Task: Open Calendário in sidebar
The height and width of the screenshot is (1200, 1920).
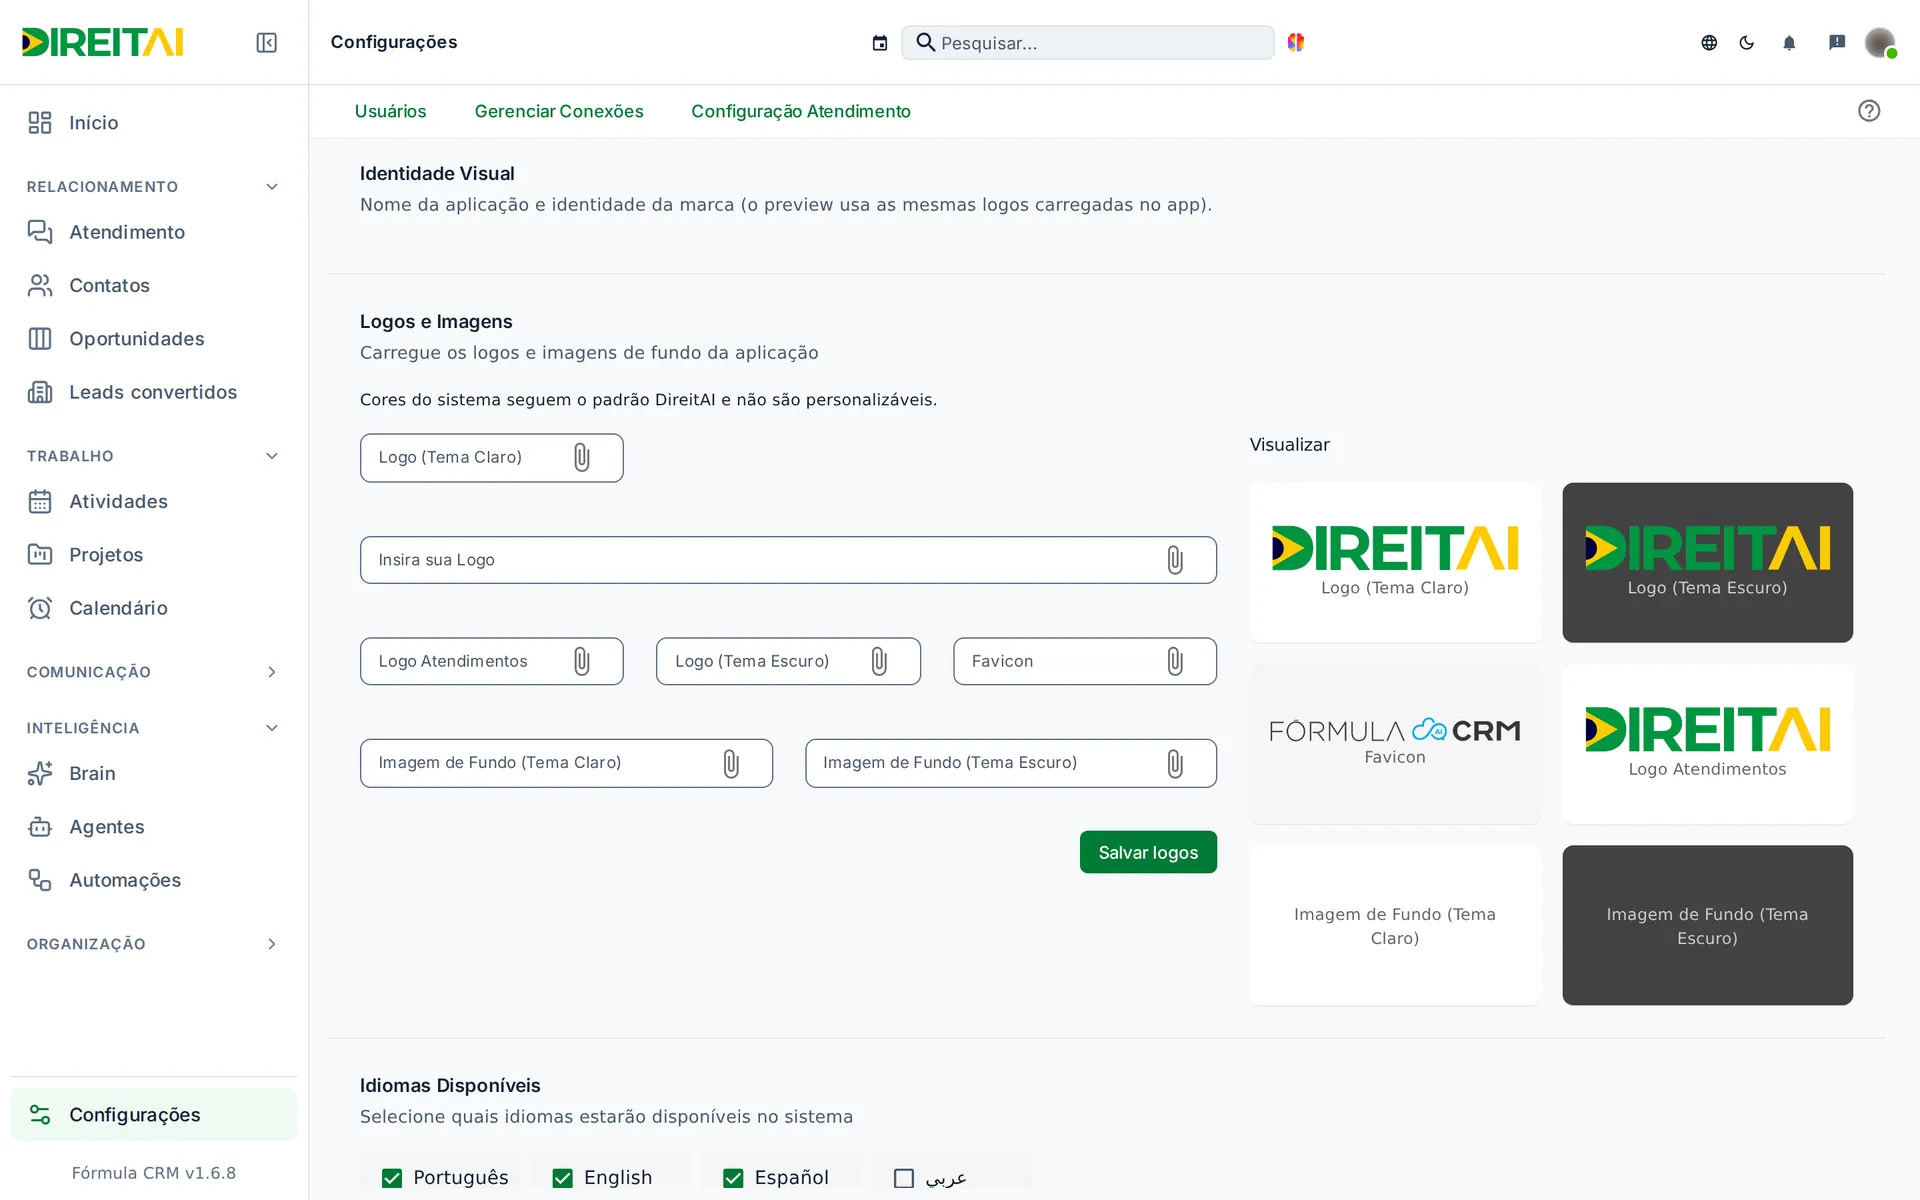Action: pos(154,608)
